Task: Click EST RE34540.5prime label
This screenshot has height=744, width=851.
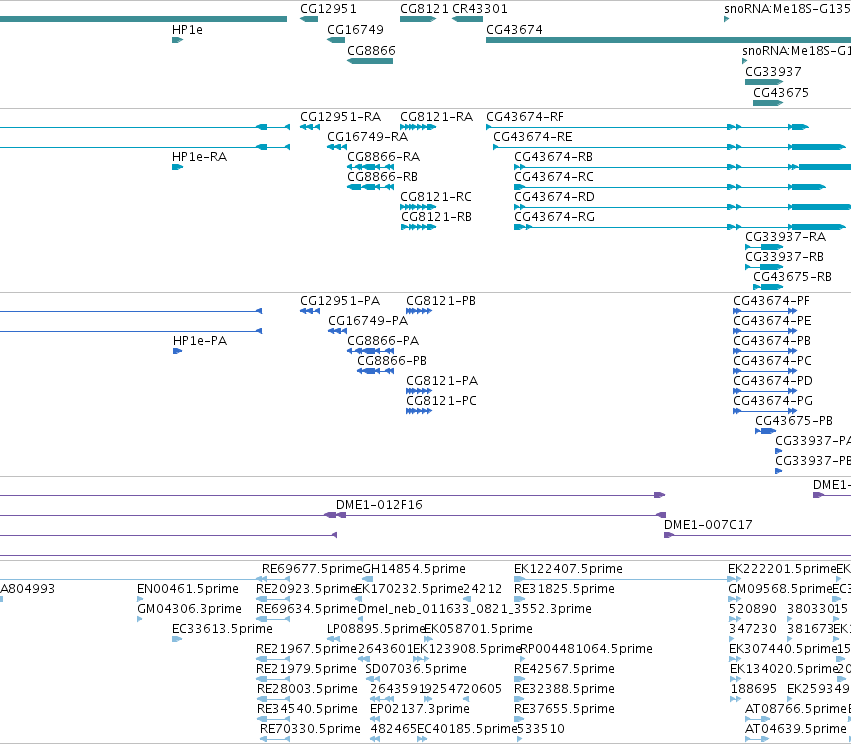Action: [x=307, y=709]
